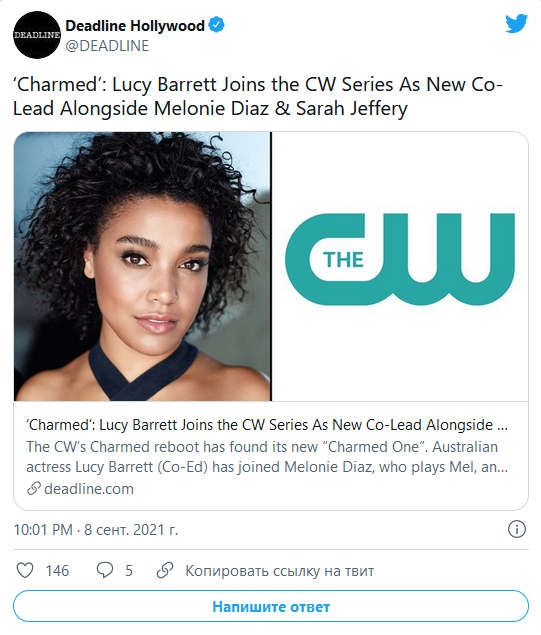Select Копировать ссылку на твит
This screenshot has width=541, height=635.
(279, 571)
